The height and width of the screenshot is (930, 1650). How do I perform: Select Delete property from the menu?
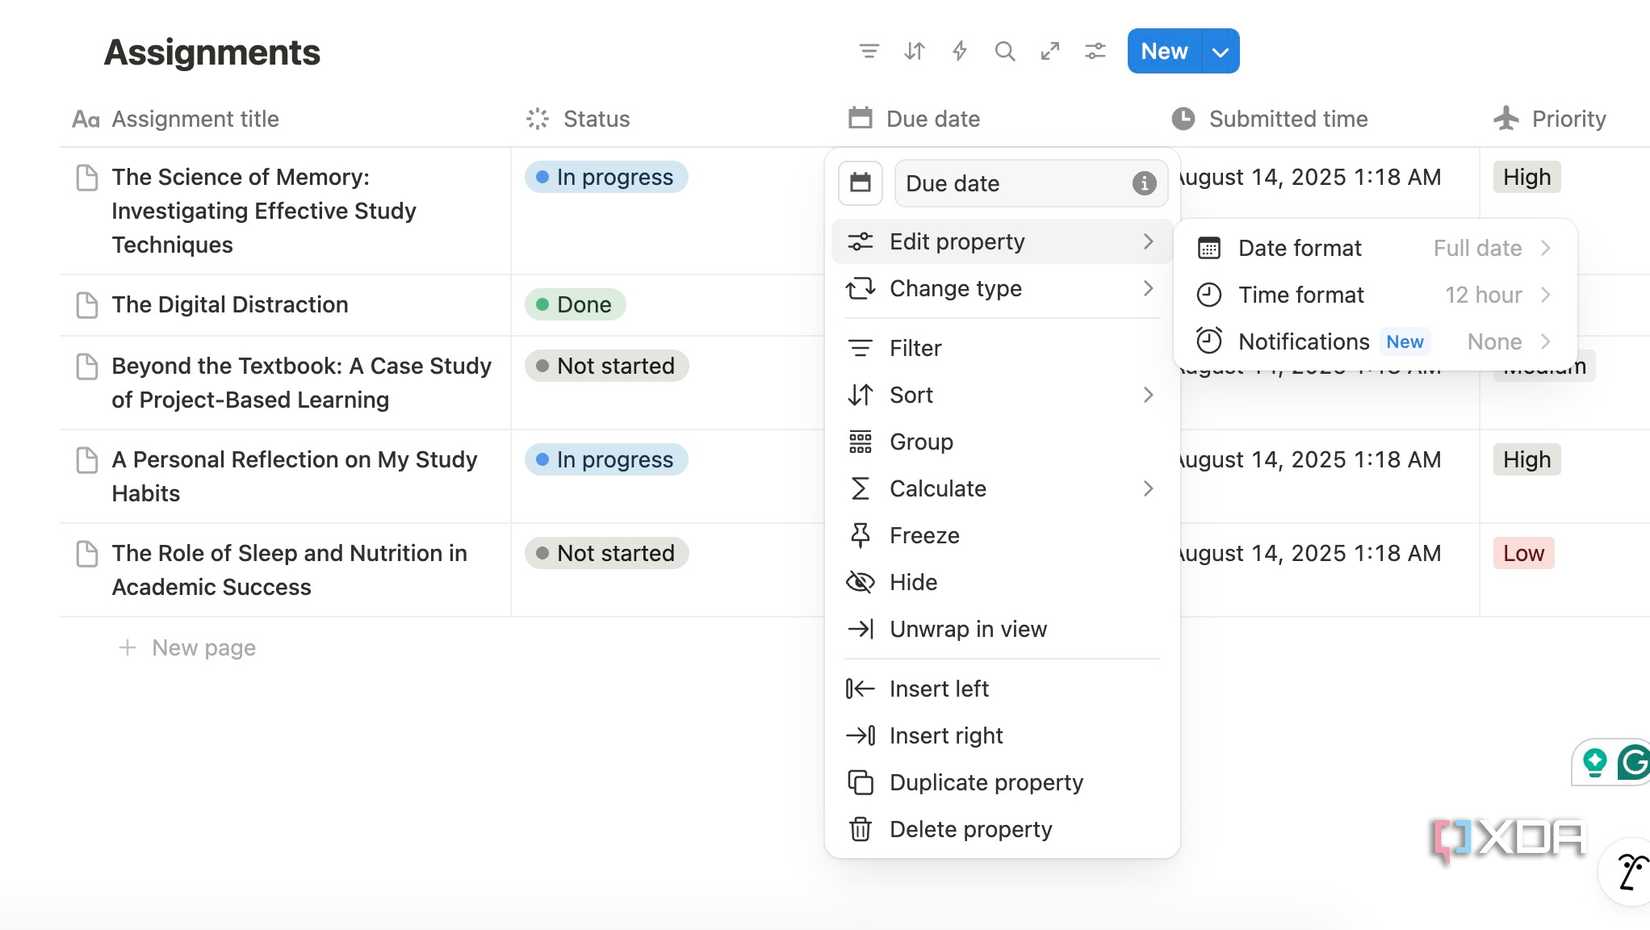click(970, 829)
